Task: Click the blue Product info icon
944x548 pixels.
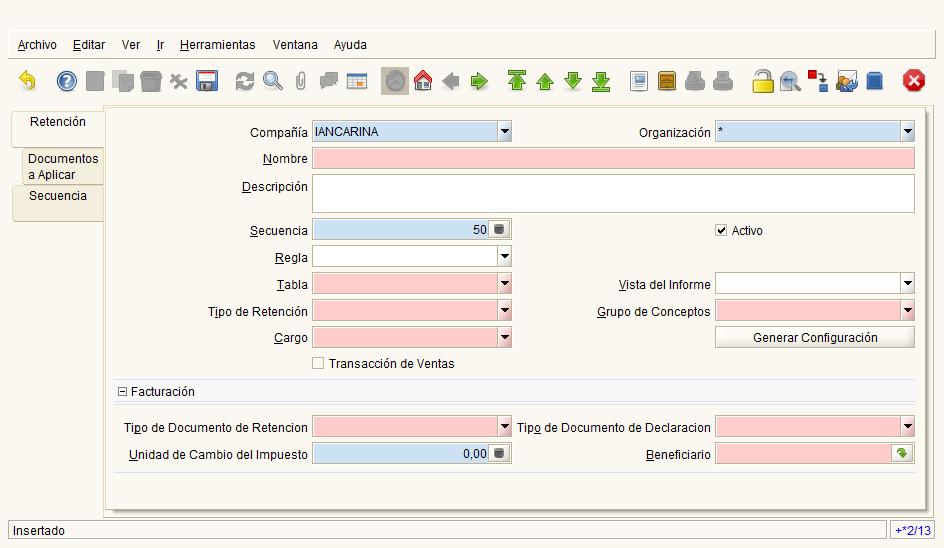Action: [x=875, y=81]
